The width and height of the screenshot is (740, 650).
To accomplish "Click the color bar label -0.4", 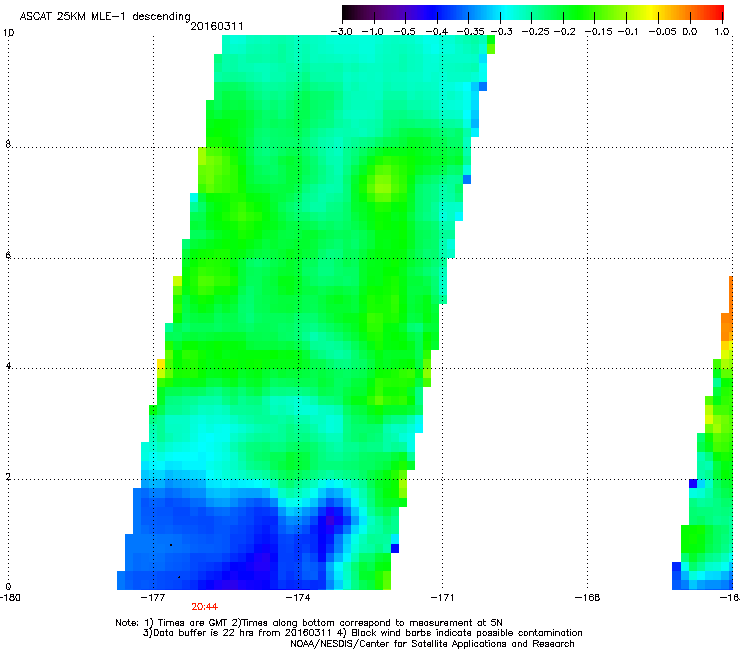I will pos(437,32).
